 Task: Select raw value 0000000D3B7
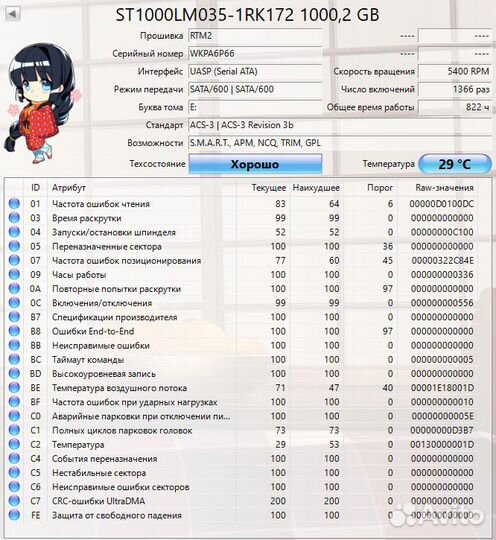tap(442, 430)
